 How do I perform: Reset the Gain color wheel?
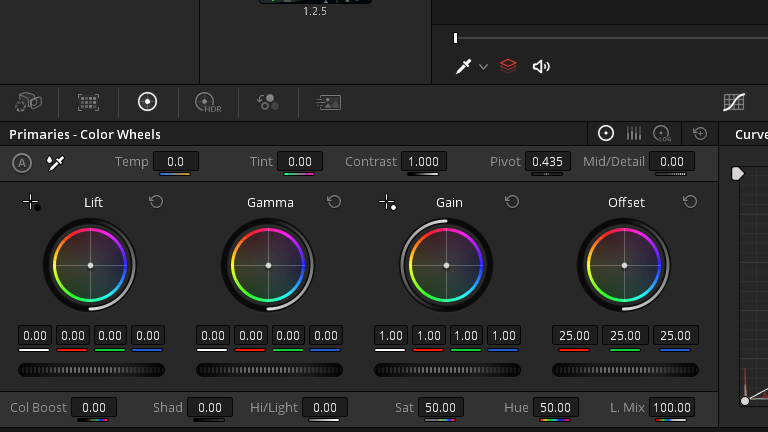pyautogui.click(x=512, y=202)
